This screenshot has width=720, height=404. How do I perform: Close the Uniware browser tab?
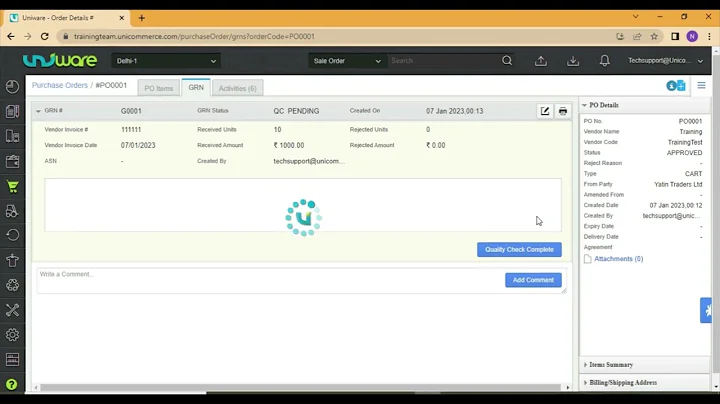coord(122,18)
